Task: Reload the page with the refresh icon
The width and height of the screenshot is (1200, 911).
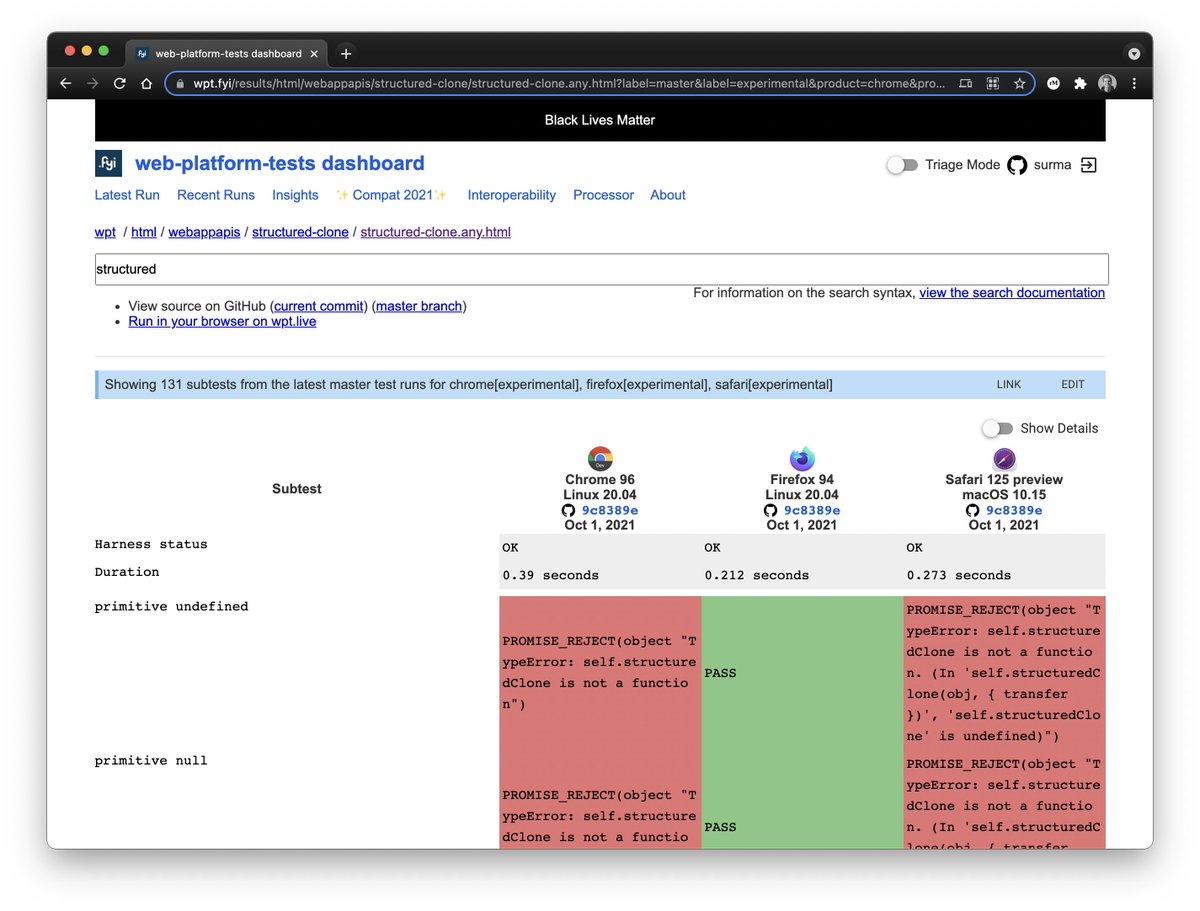Action: [120, 84]
